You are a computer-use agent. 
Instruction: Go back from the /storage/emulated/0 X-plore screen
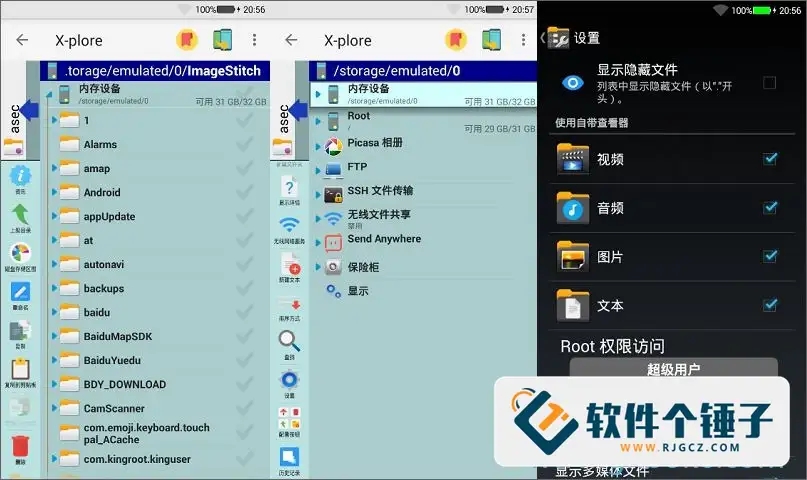(291, 40)
